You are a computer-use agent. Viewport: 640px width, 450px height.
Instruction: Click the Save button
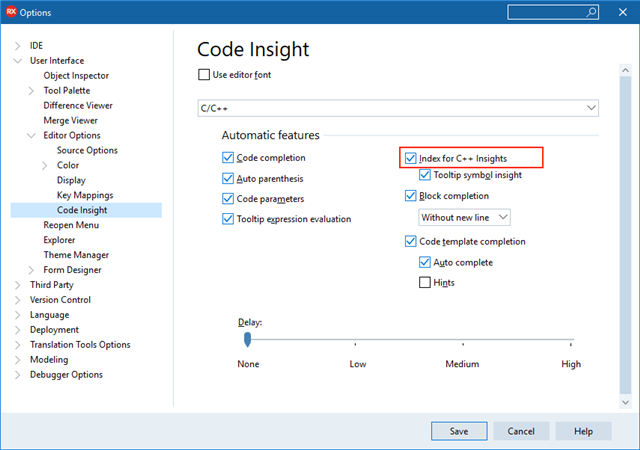coord(459,431)
